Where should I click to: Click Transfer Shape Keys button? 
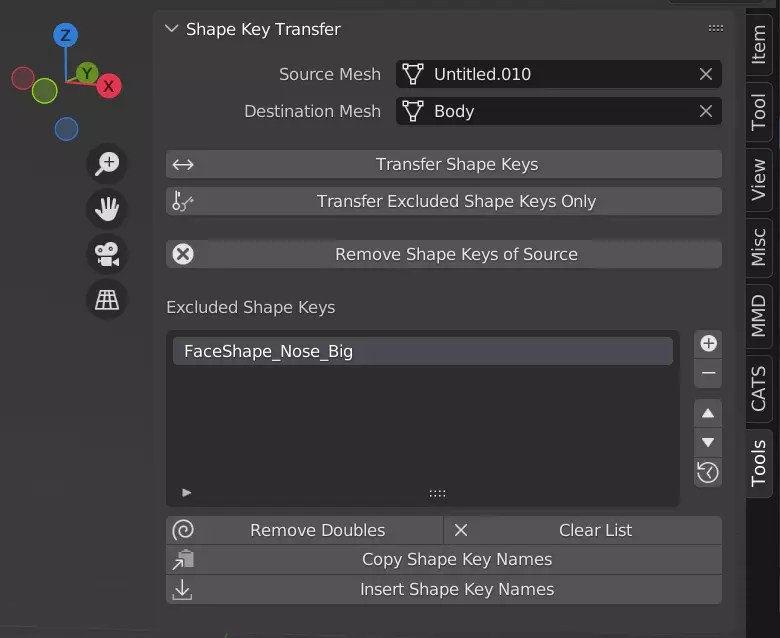point(444,164)
